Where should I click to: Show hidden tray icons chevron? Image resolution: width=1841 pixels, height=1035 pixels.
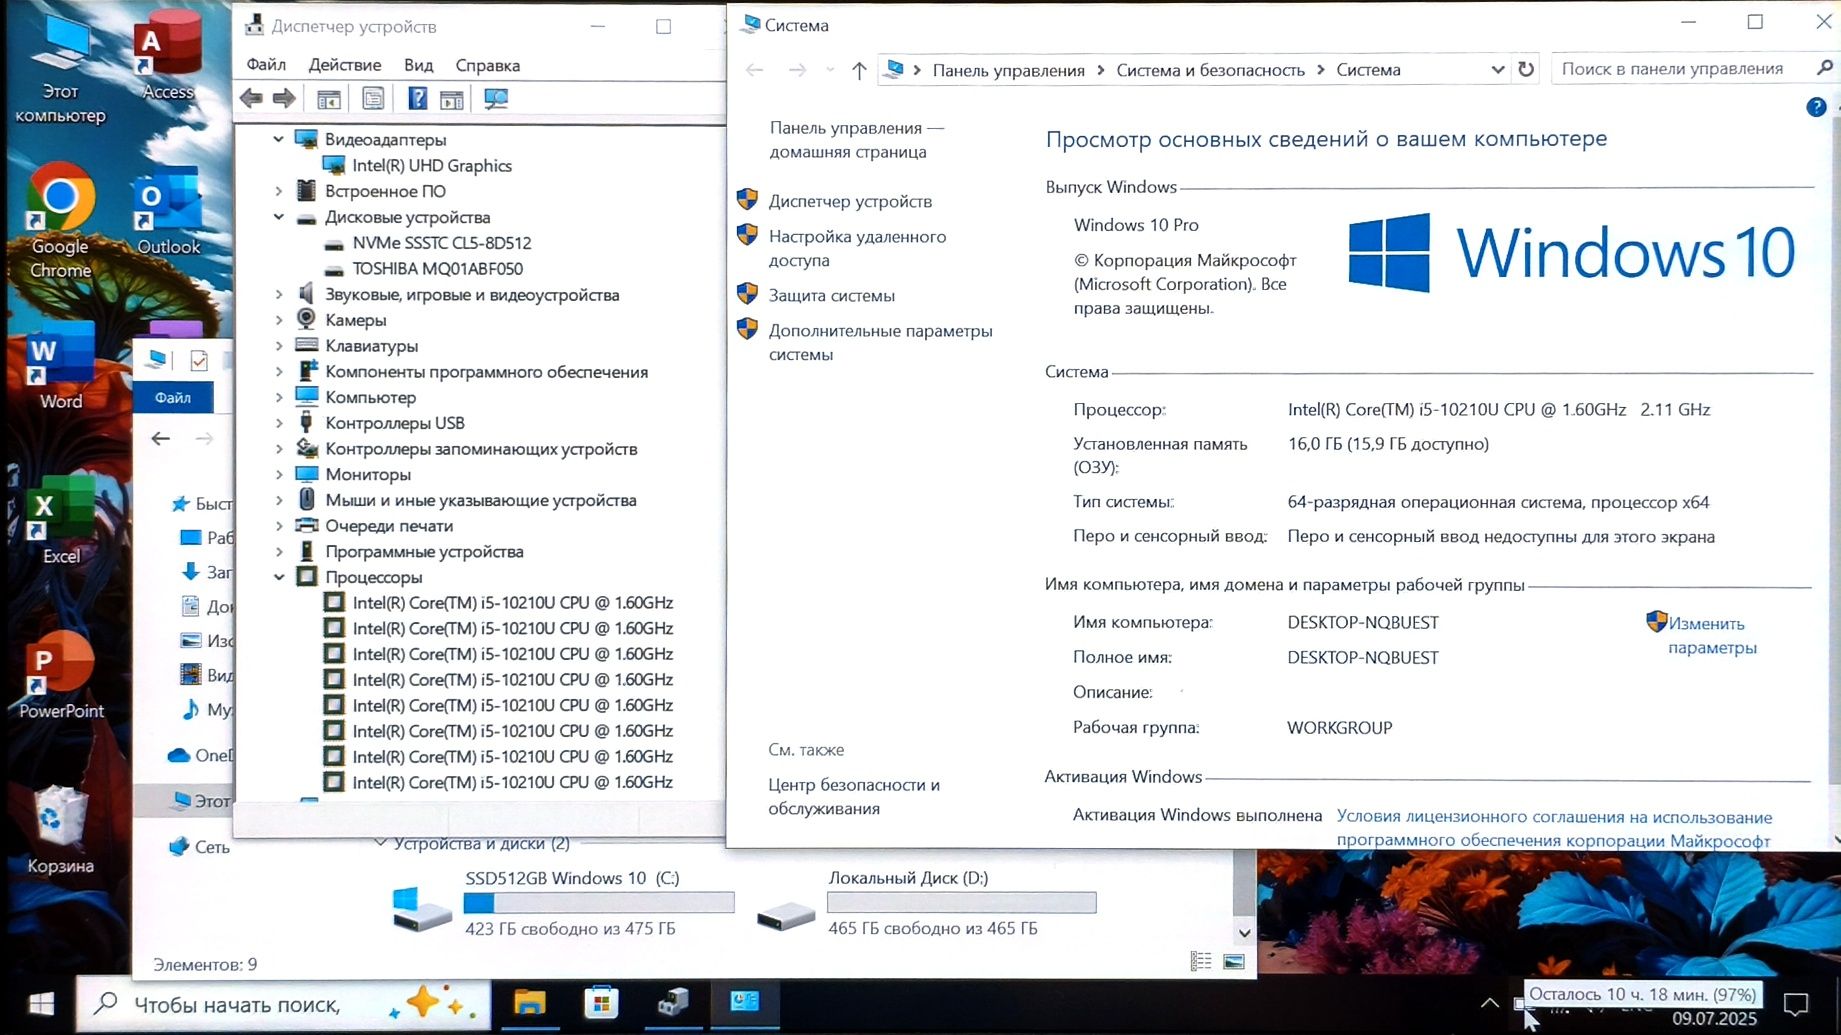point(1489,1003)
